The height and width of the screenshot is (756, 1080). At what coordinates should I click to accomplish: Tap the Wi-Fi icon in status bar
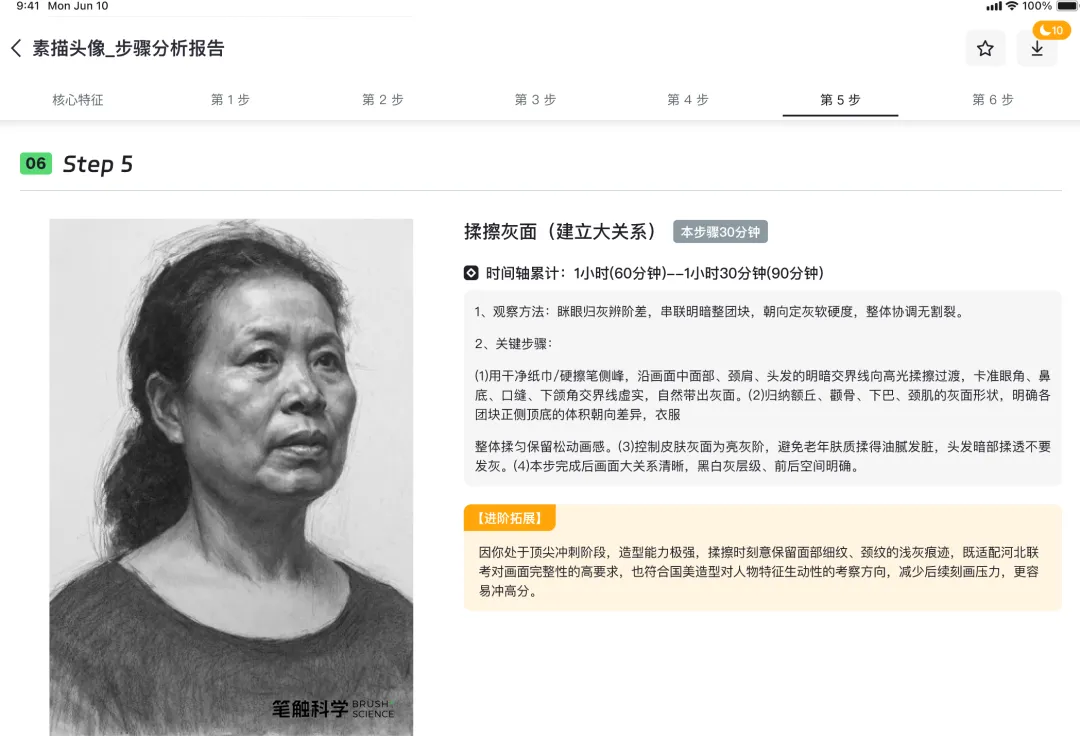point(1011,6)
